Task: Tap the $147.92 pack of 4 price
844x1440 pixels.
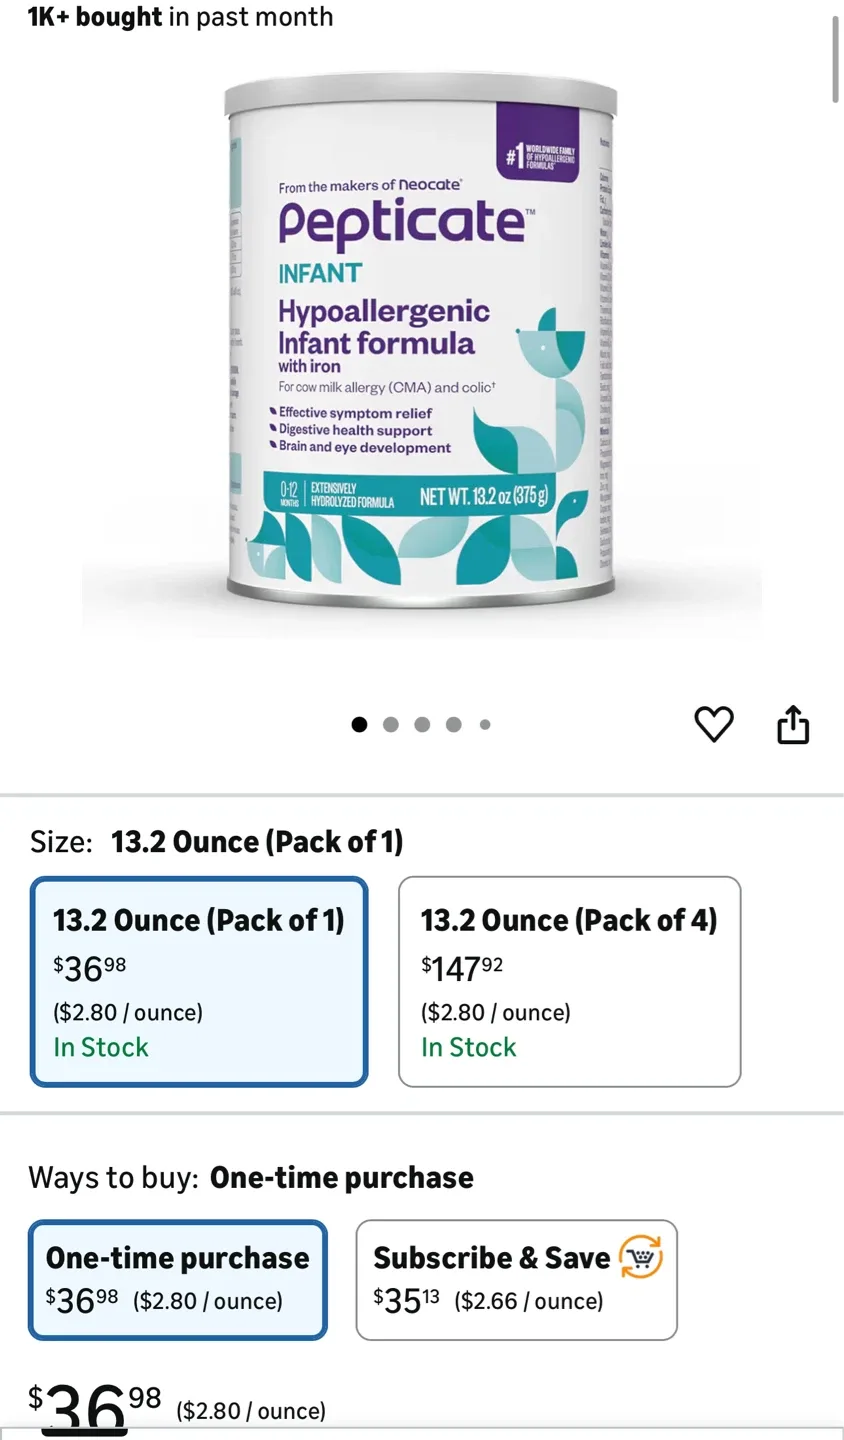Action: [x=462, y=967]
